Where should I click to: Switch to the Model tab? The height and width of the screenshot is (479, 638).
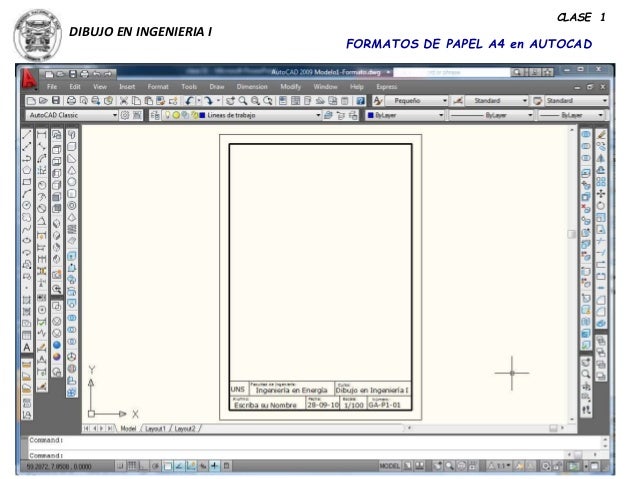(128, 429)
